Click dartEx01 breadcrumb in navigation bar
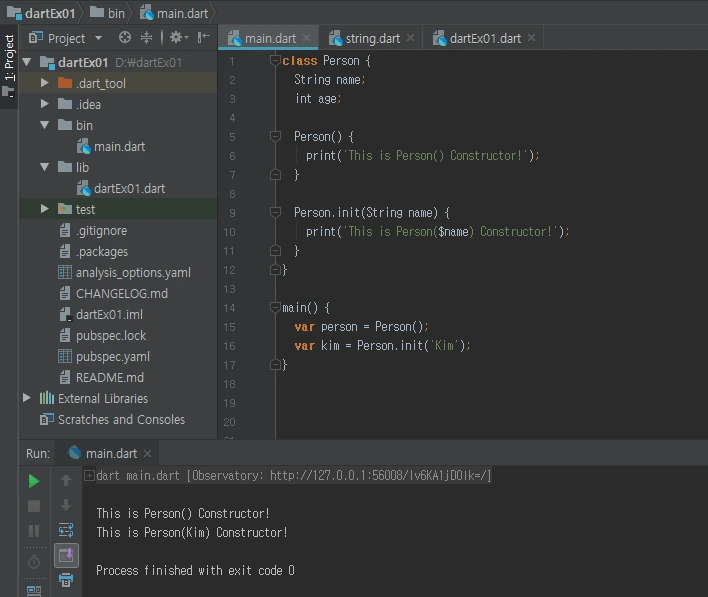 tap(41, 14)
